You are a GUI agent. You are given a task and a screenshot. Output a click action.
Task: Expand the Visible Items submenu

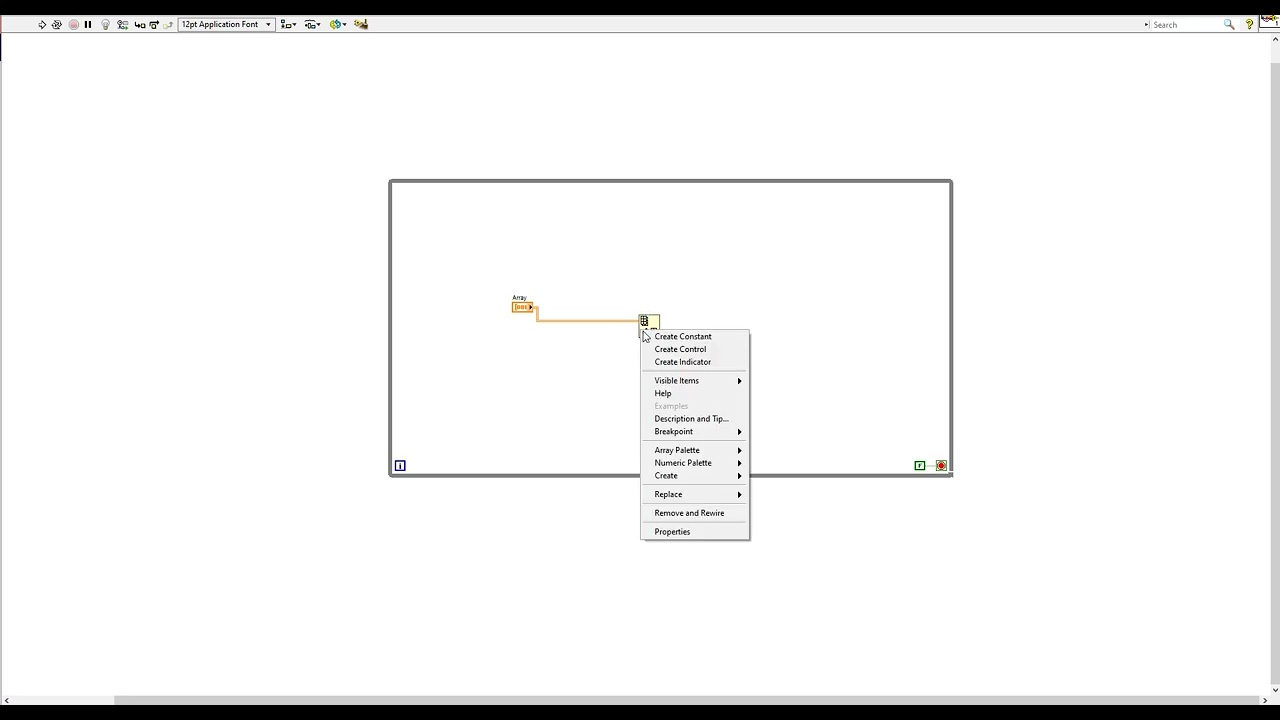coord(695,380)
